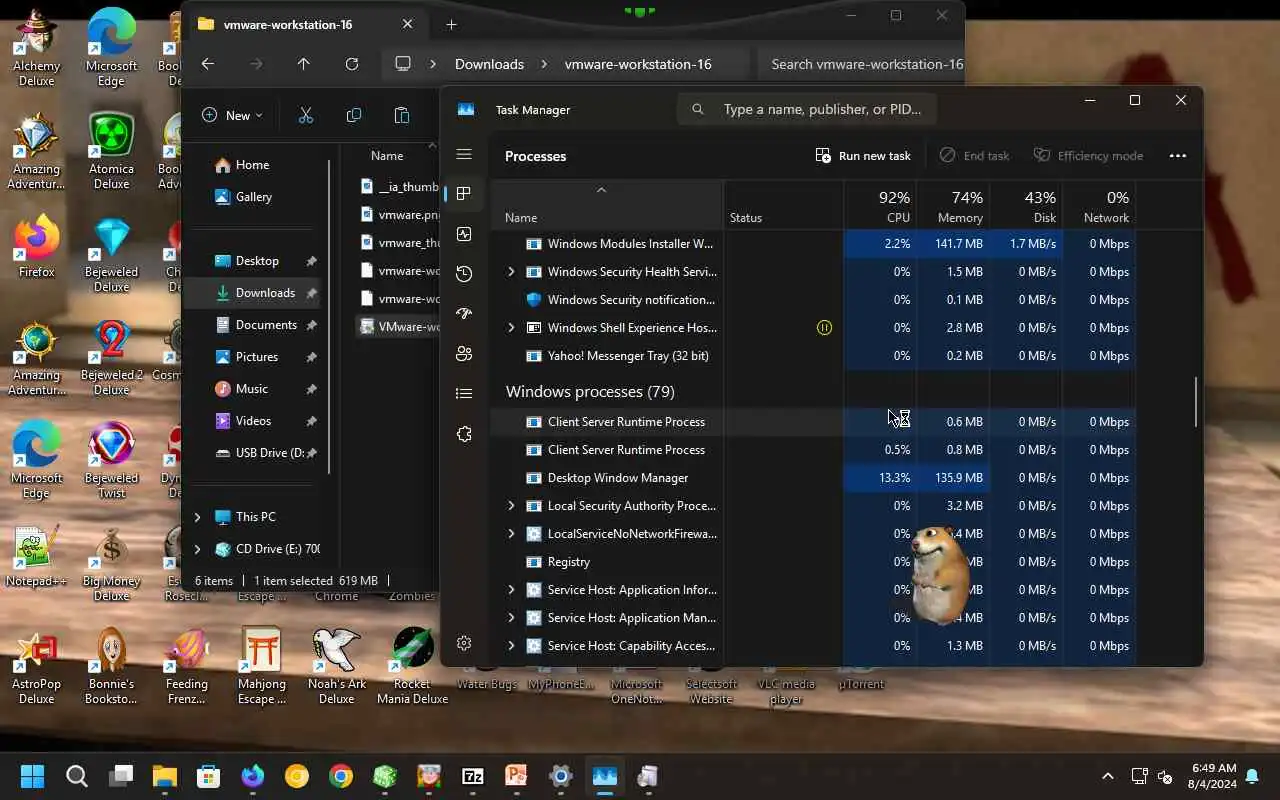Open Microsoft Store from taskbar
The image size is (1280, 800).
tap(208, 776)
